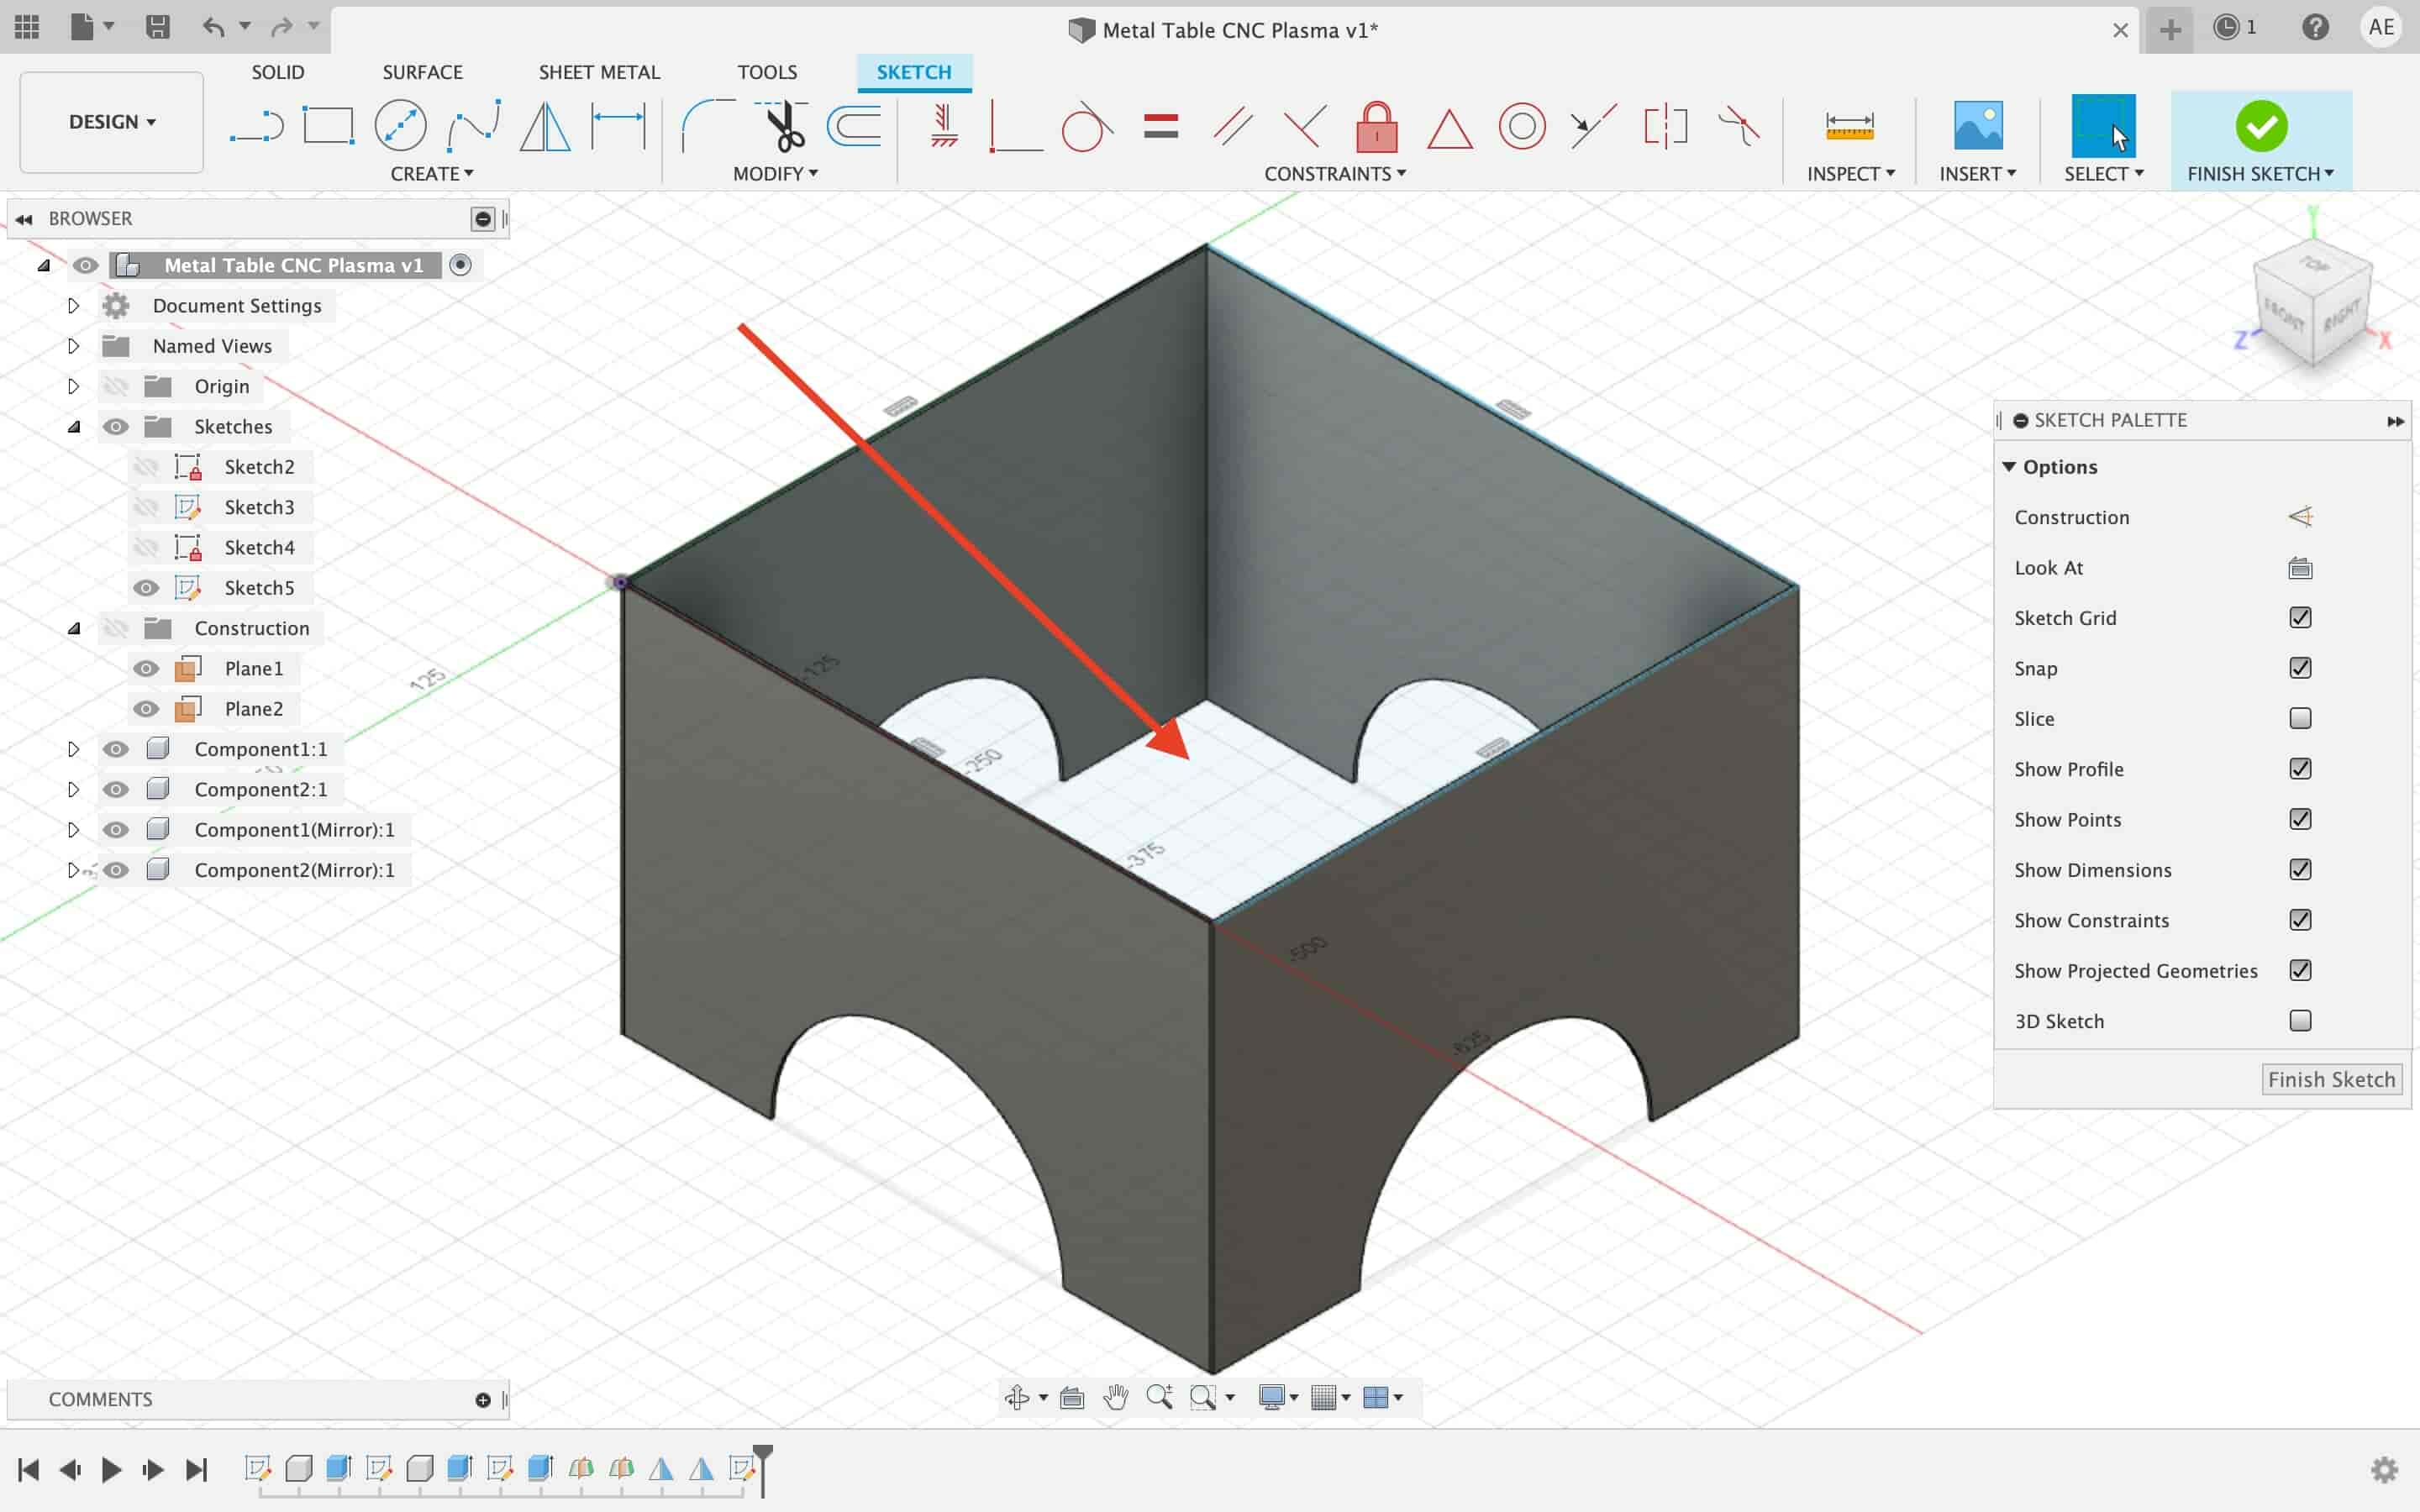Viewport: 2420px width, 1512px height.
Task: Show Sketch2 using its eye icon
Action: pyautogui.click(x=146, y=467)
